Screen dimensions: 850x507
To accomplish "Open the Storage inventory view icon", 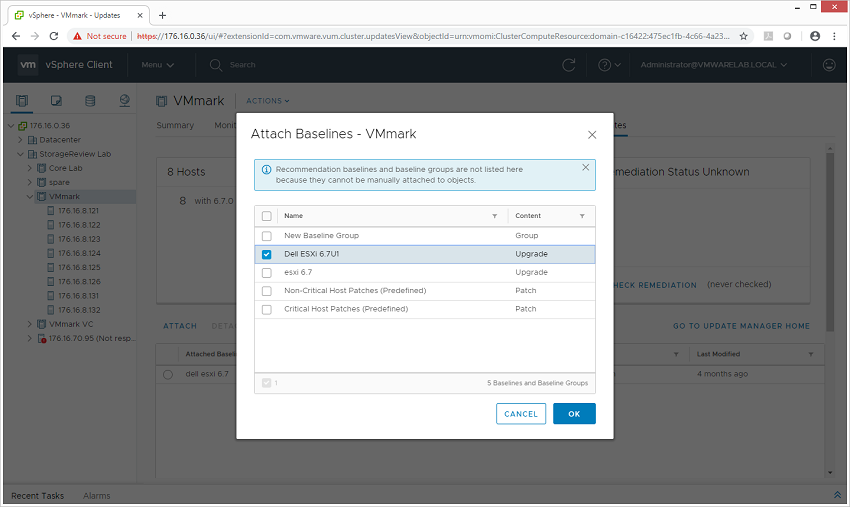I will (90, 101).
